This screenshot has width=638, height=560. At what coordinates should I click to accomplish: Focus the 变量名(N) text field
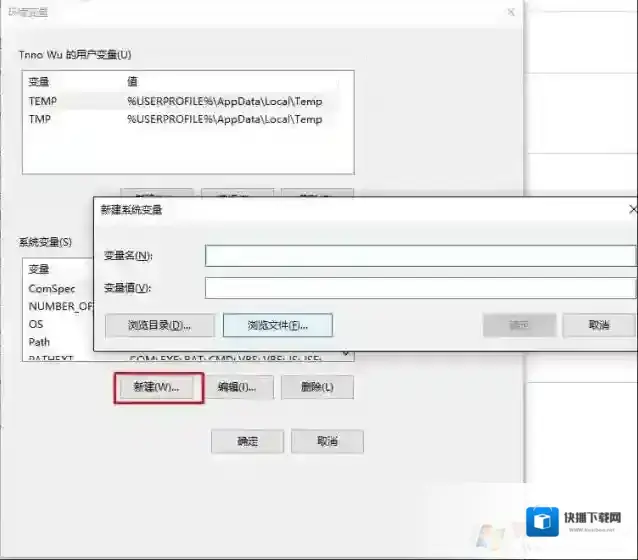tap(420, 256)
